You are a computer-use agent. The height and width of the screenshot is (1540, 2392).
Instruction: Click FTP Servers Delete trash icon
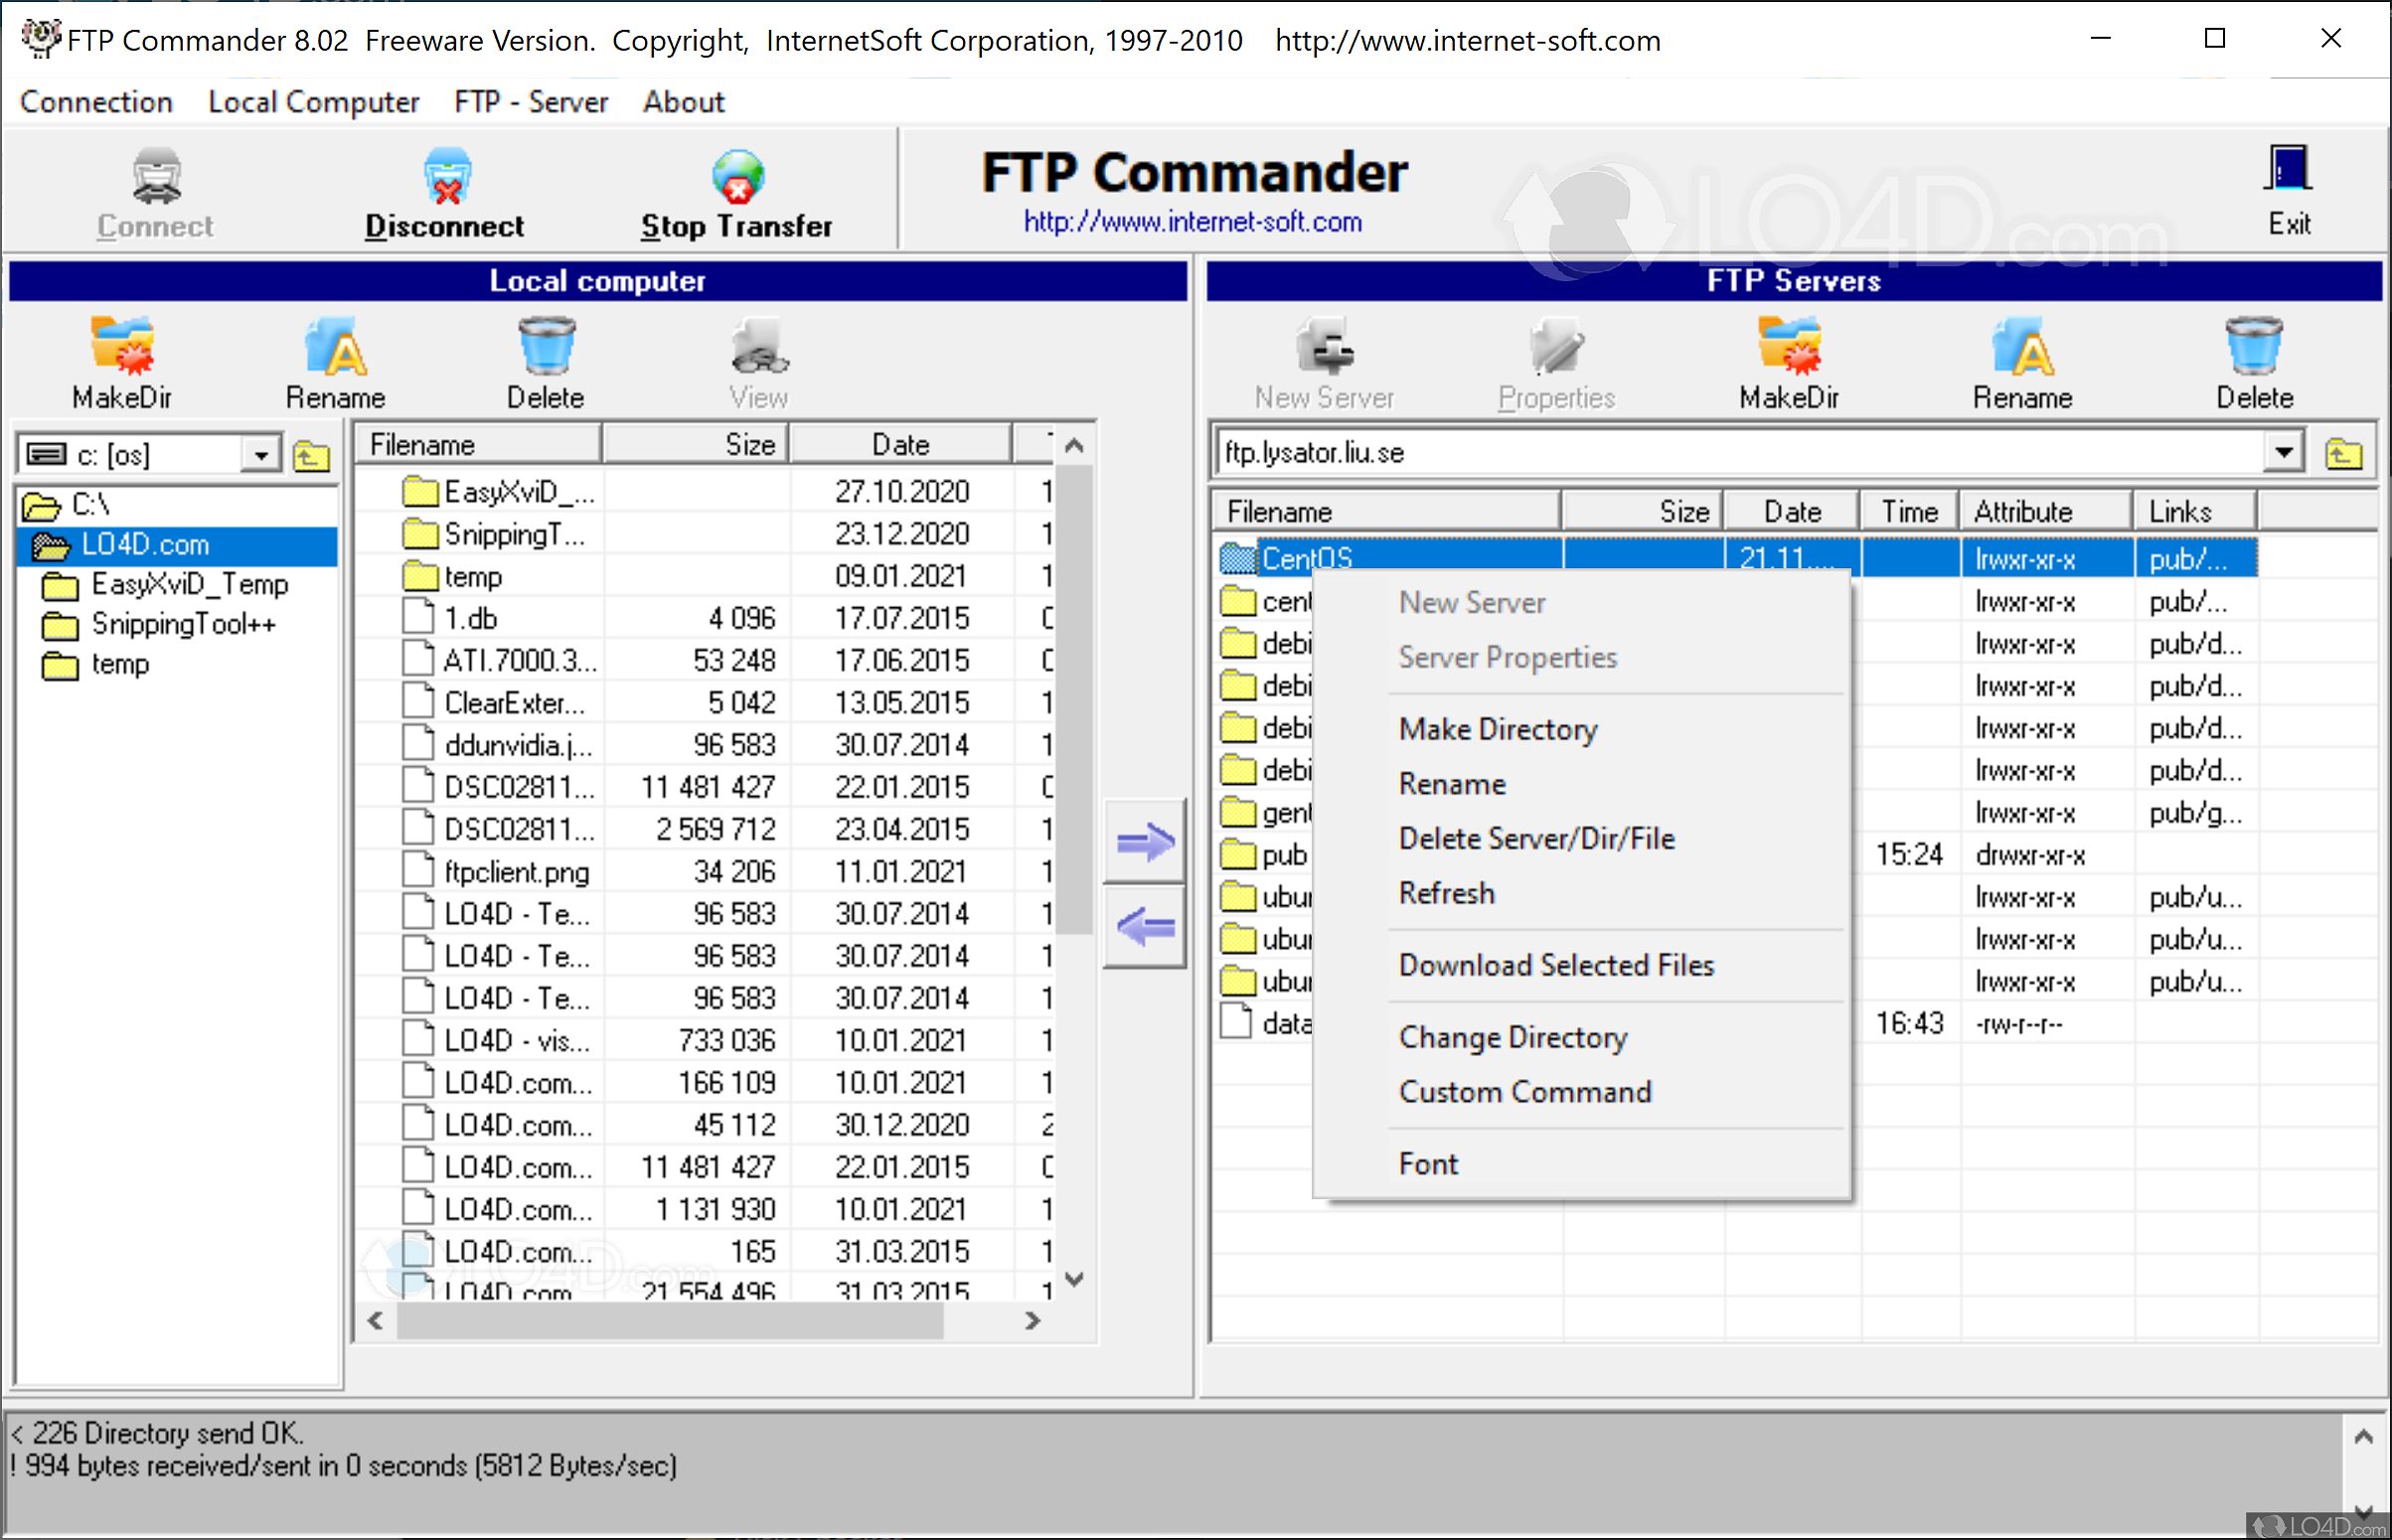(2254, 346)
